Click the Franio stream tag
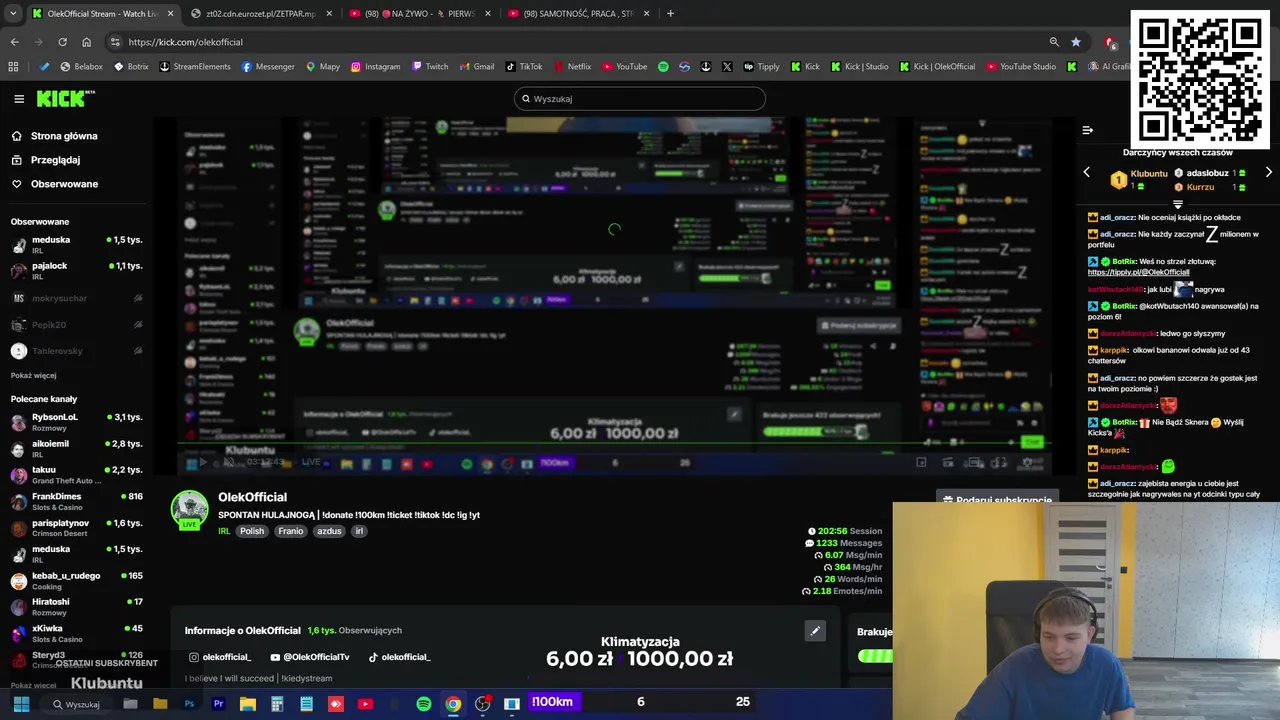The height and width of the screenshot is (720, 1280). (x=290, y=531)
